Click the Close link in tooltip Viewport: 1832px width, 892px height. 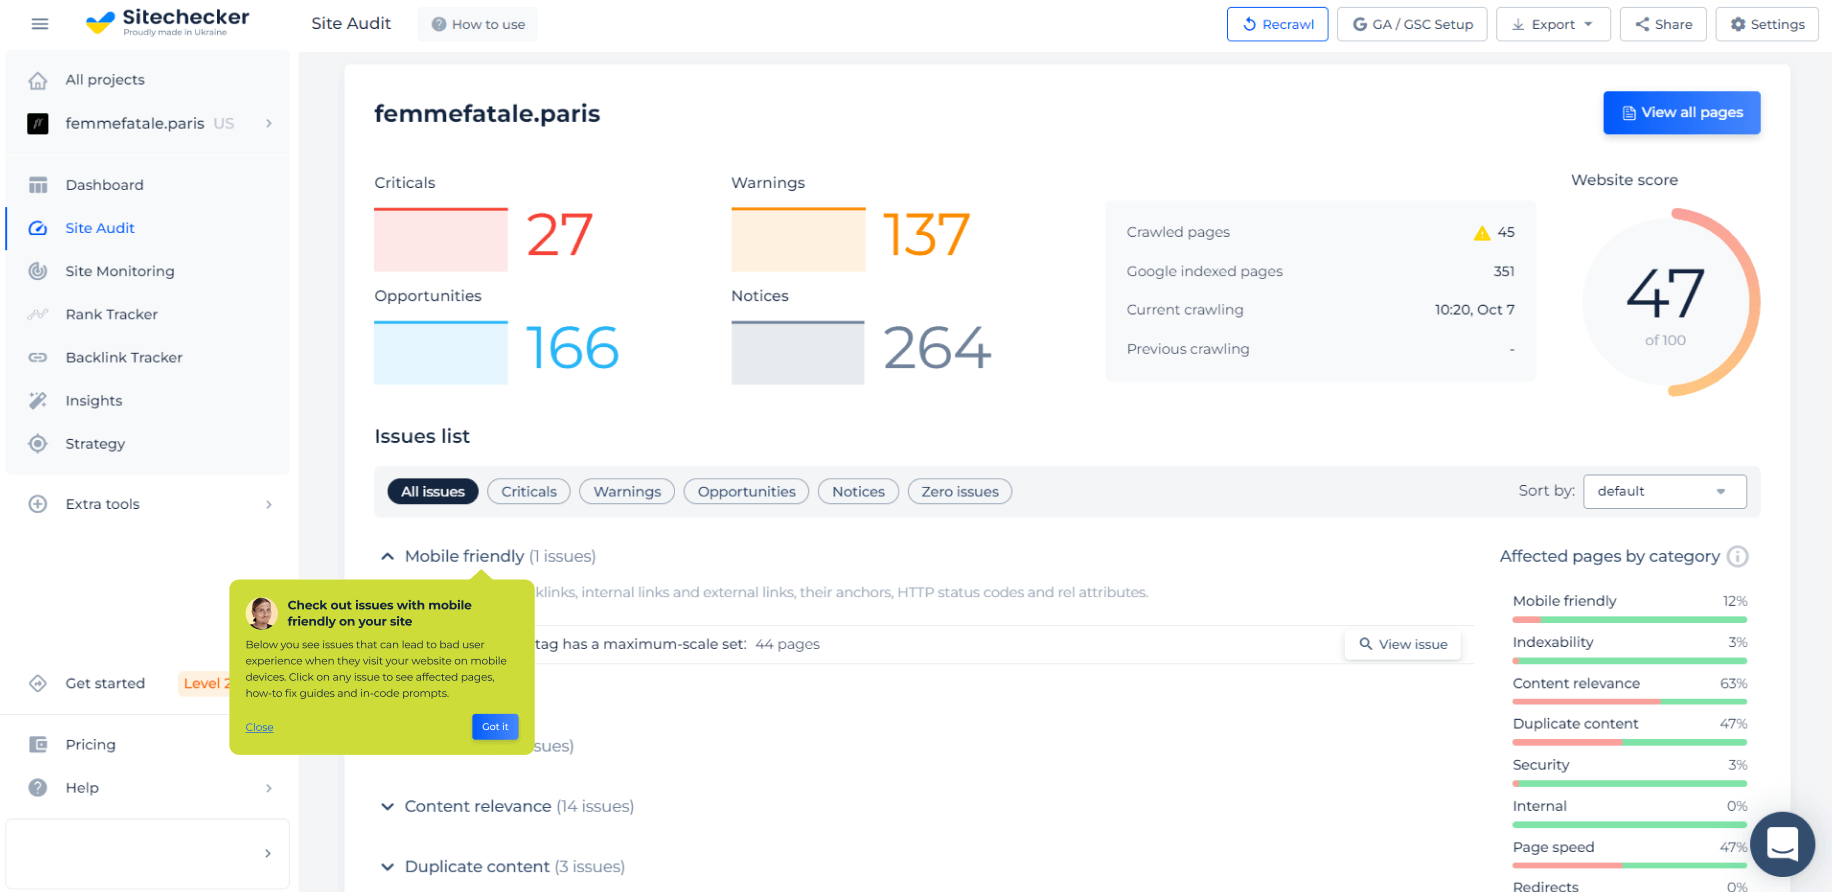(259, 727)
